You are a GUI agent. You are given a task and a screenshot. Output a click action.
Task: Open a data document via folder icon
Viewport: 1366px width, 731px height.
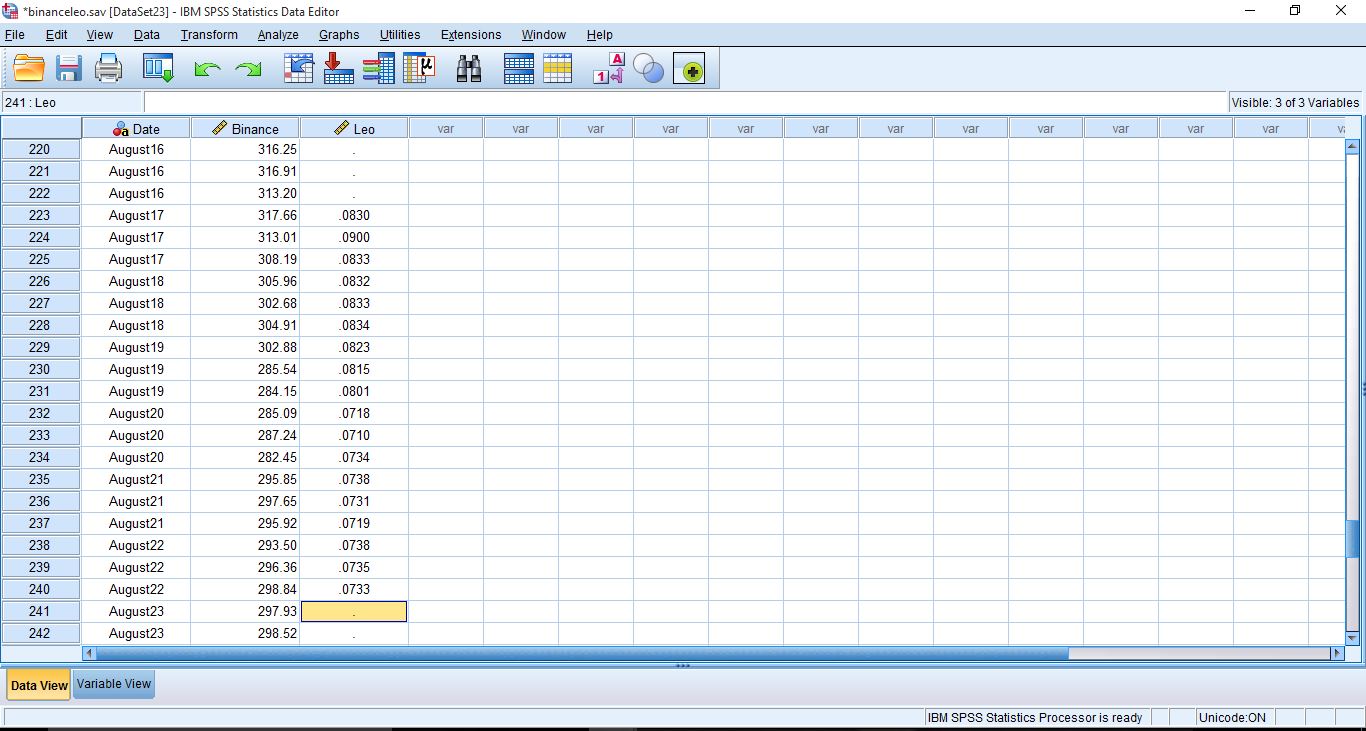pos(29,69)
